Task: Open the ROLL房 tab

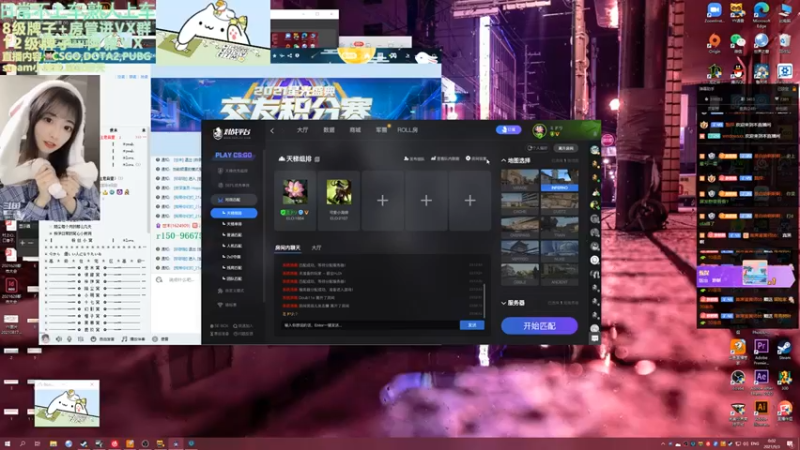Action: (x=407, y=130)
